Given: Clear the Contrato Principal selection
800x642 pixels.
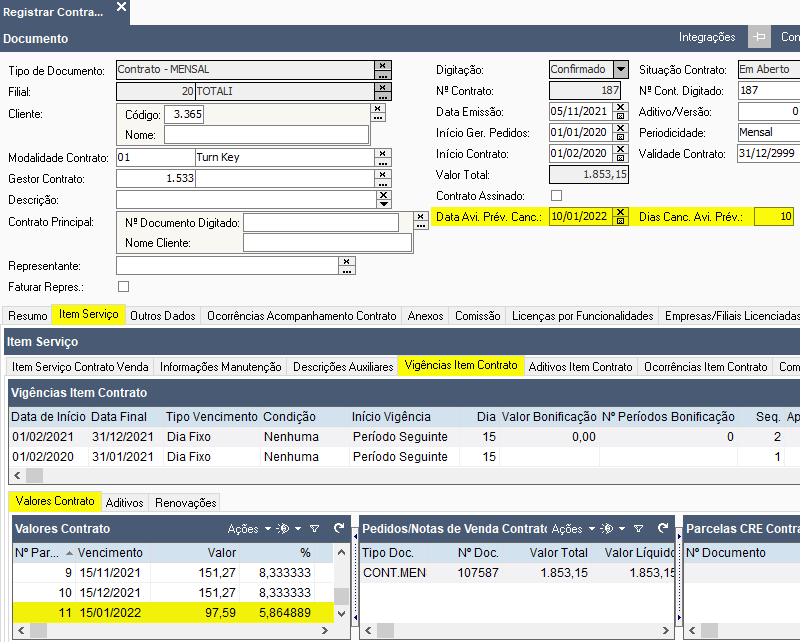Looking at the screenshot, I should point(421,216).
